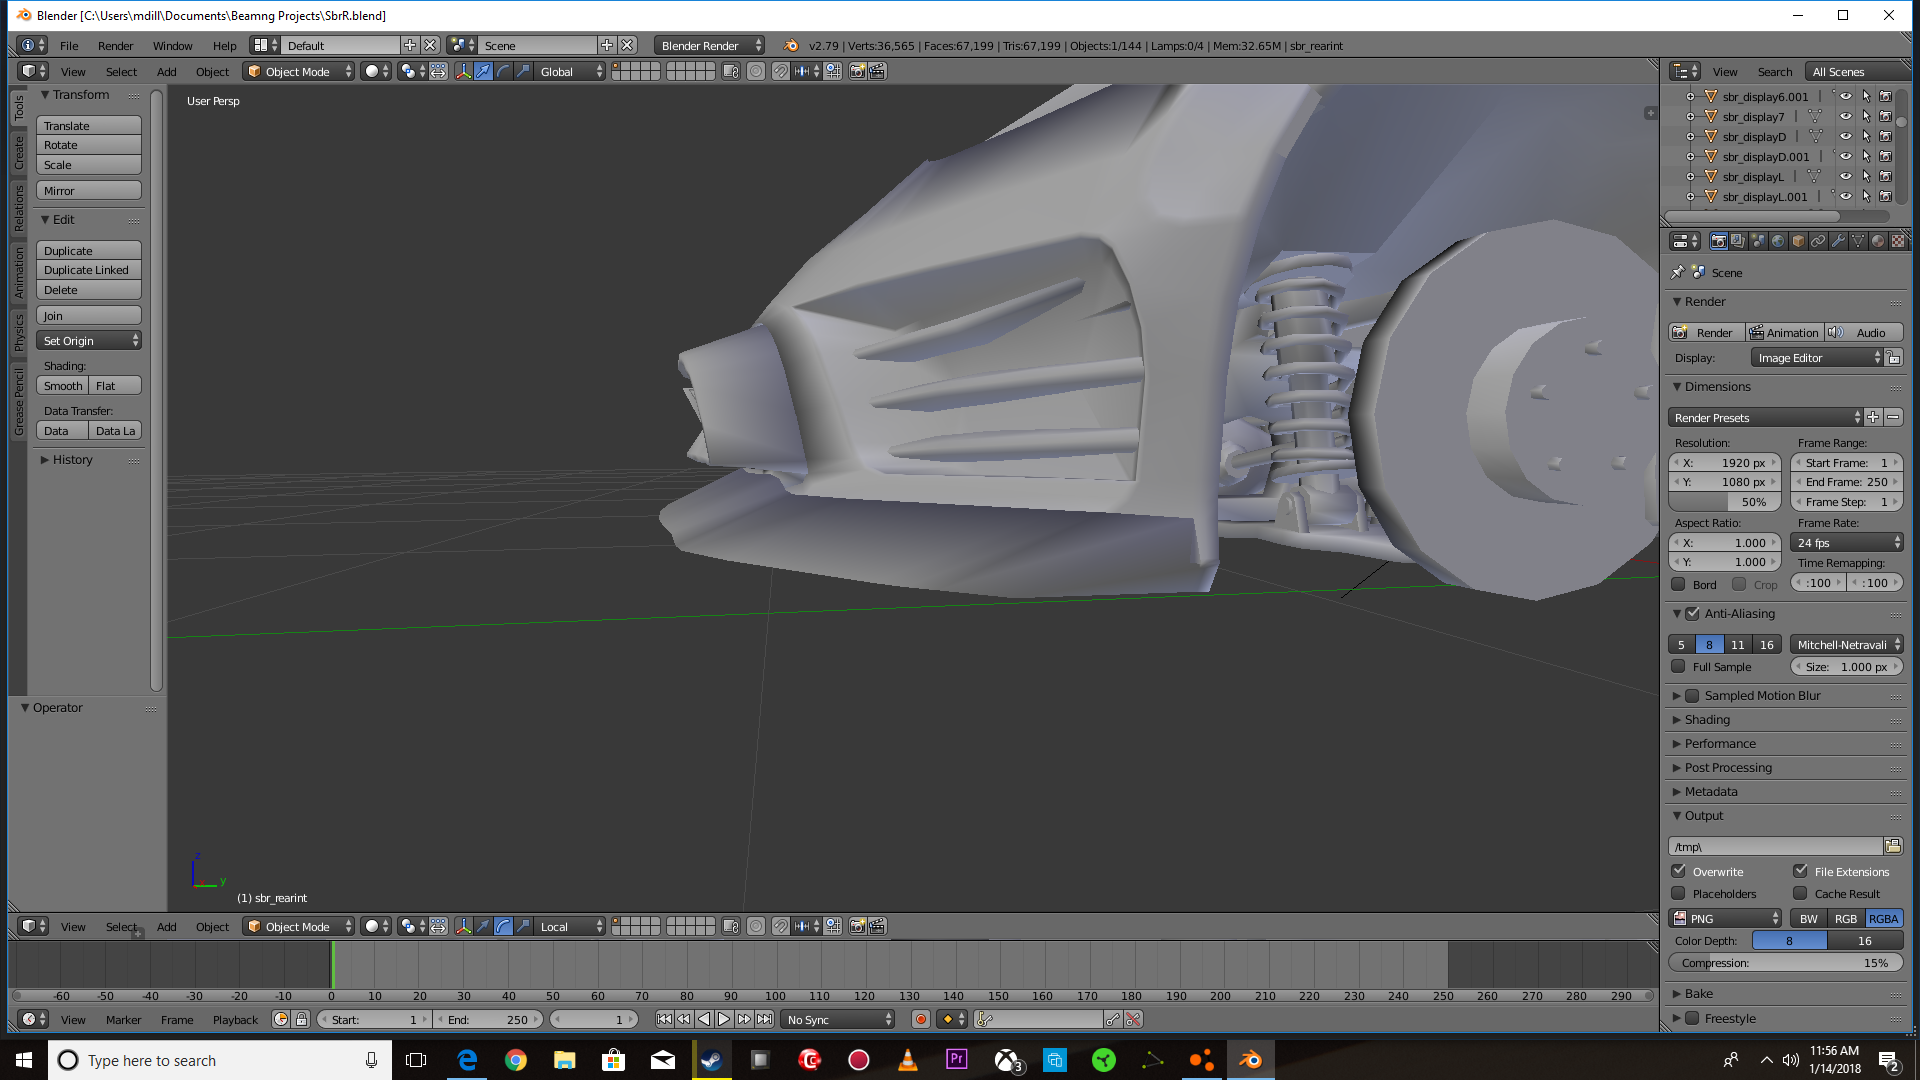Hide sbr_display7 with its eye icon

(x=1846, y=117)
